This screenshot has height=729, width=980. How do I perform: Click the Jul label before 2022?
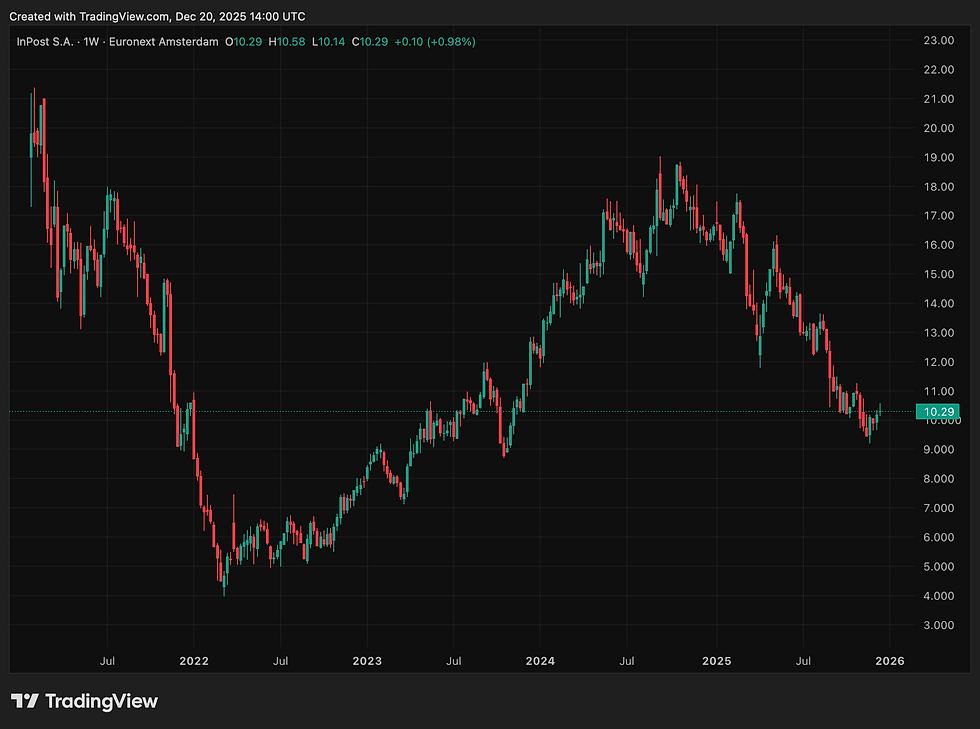tap(108, 661)
